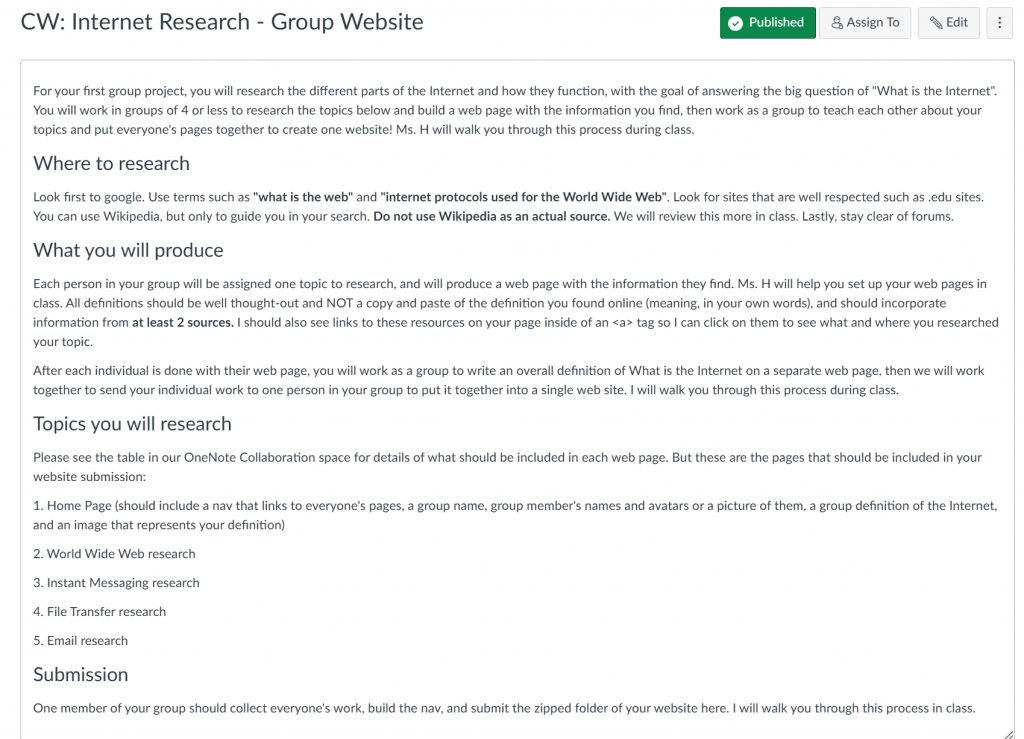Click the Home Page list item text
1024x739 pixels.
pyautogui.click(x=515, y=515)
